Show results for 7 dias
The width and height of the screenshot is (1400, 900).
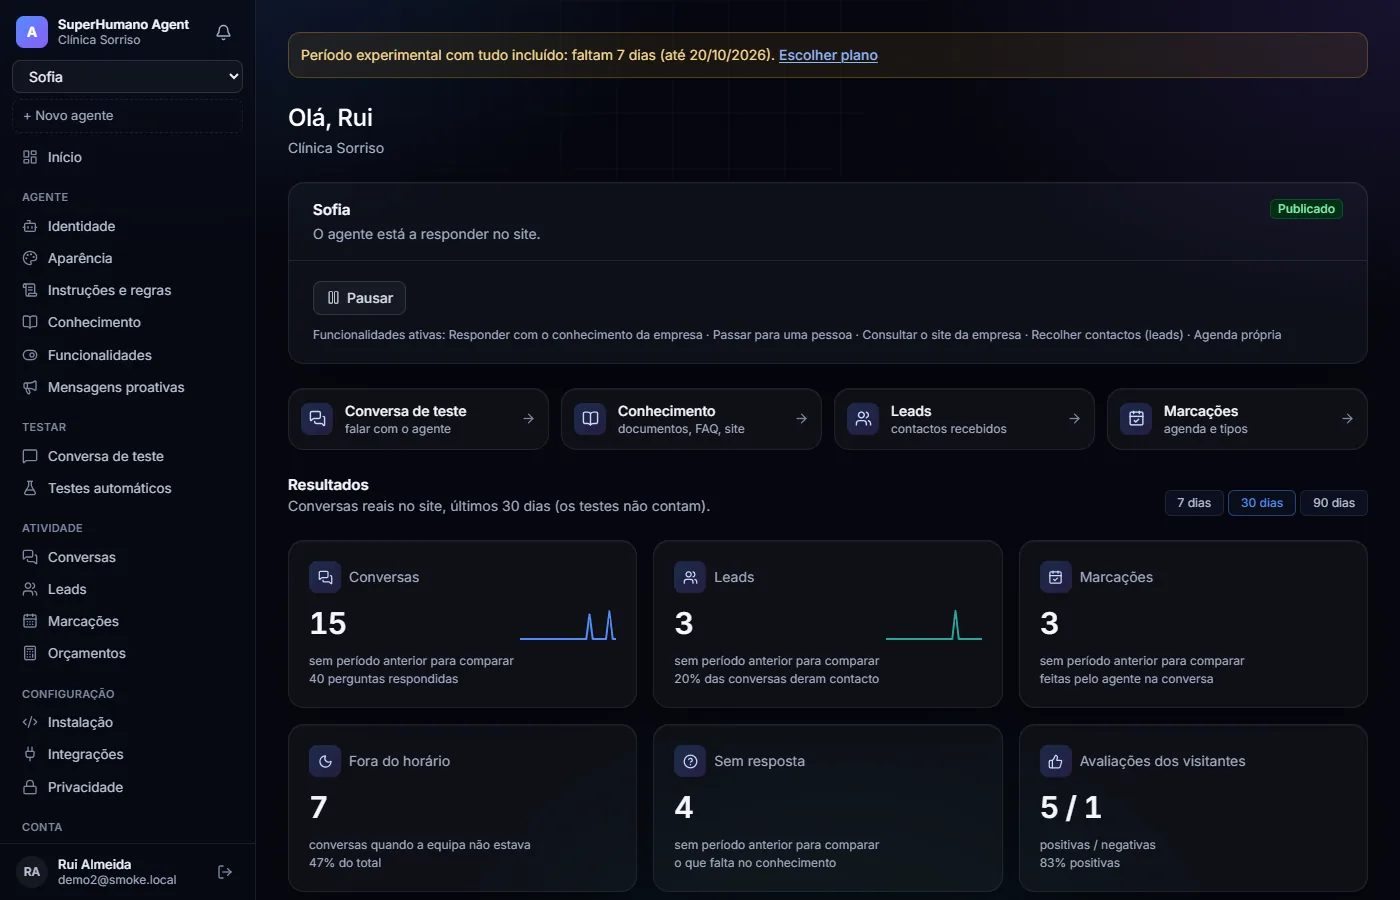coord(1194,503)
